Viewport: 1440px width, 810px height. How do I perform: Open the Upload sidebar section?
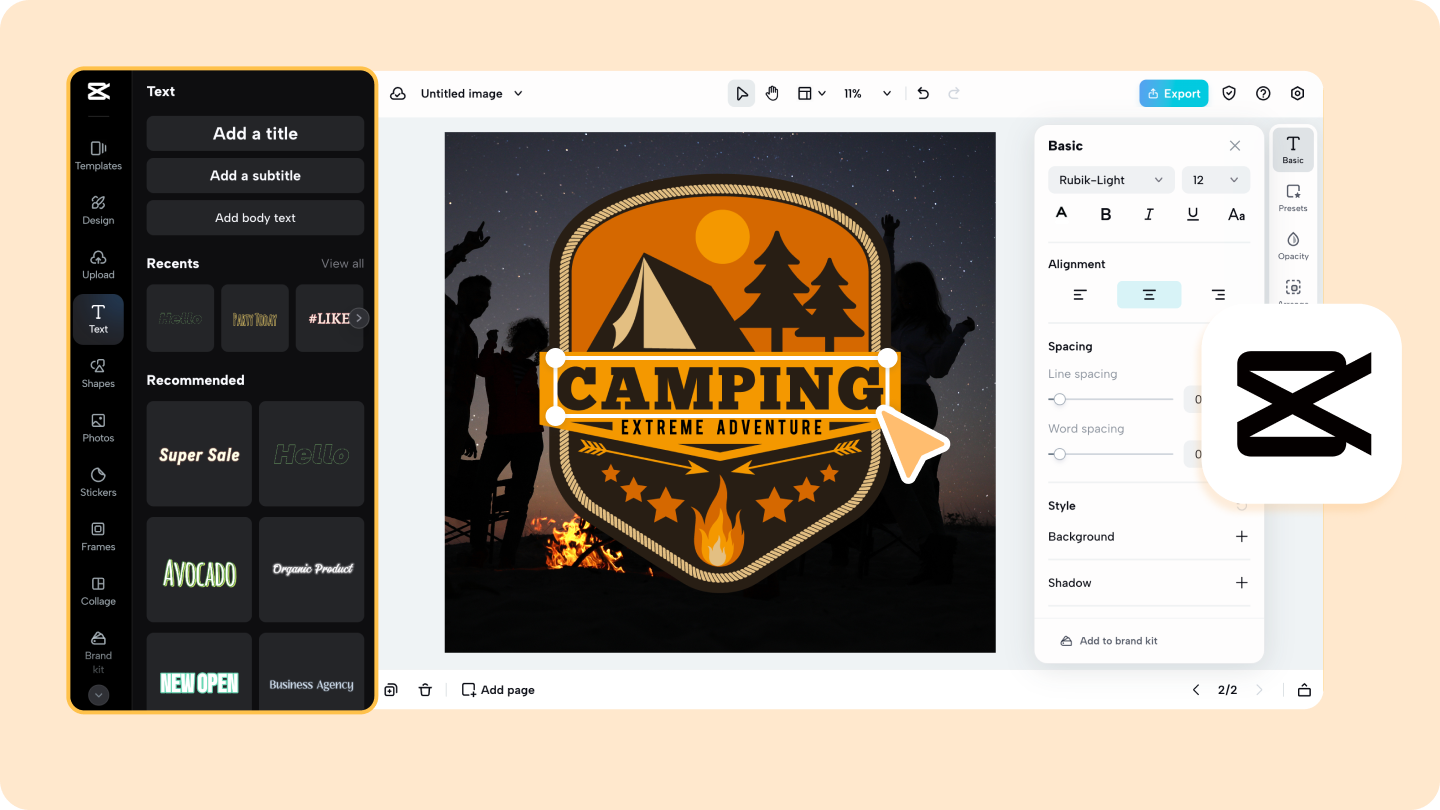tap(98, 264)
